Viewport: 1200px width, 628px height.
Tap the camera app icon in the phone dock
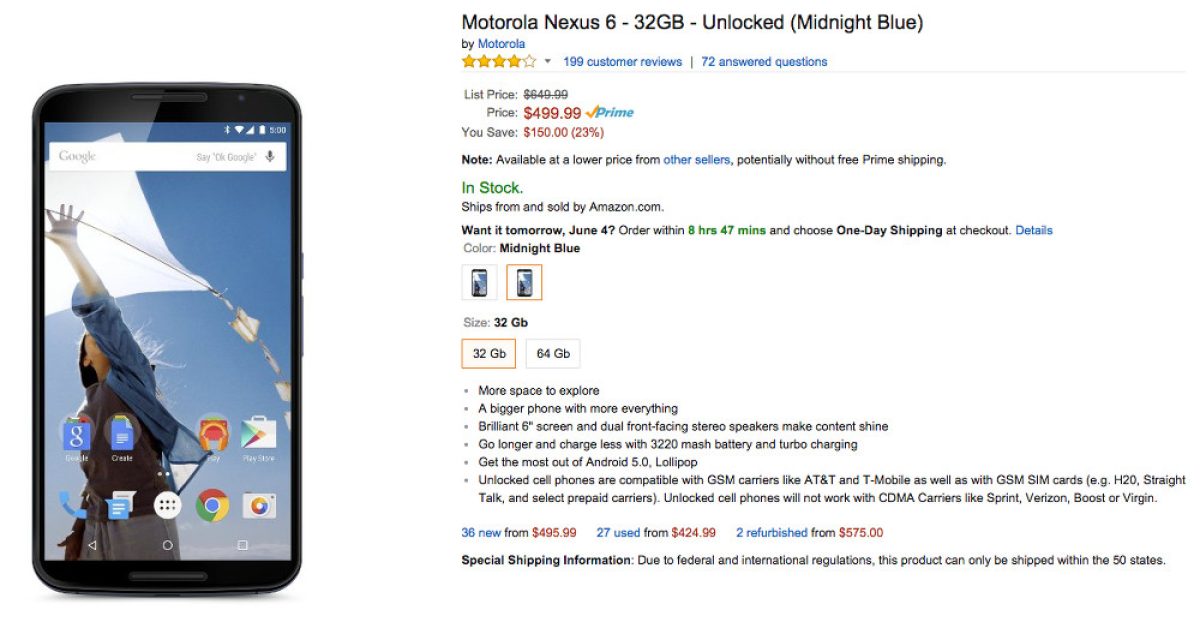(x=259, y=505)
